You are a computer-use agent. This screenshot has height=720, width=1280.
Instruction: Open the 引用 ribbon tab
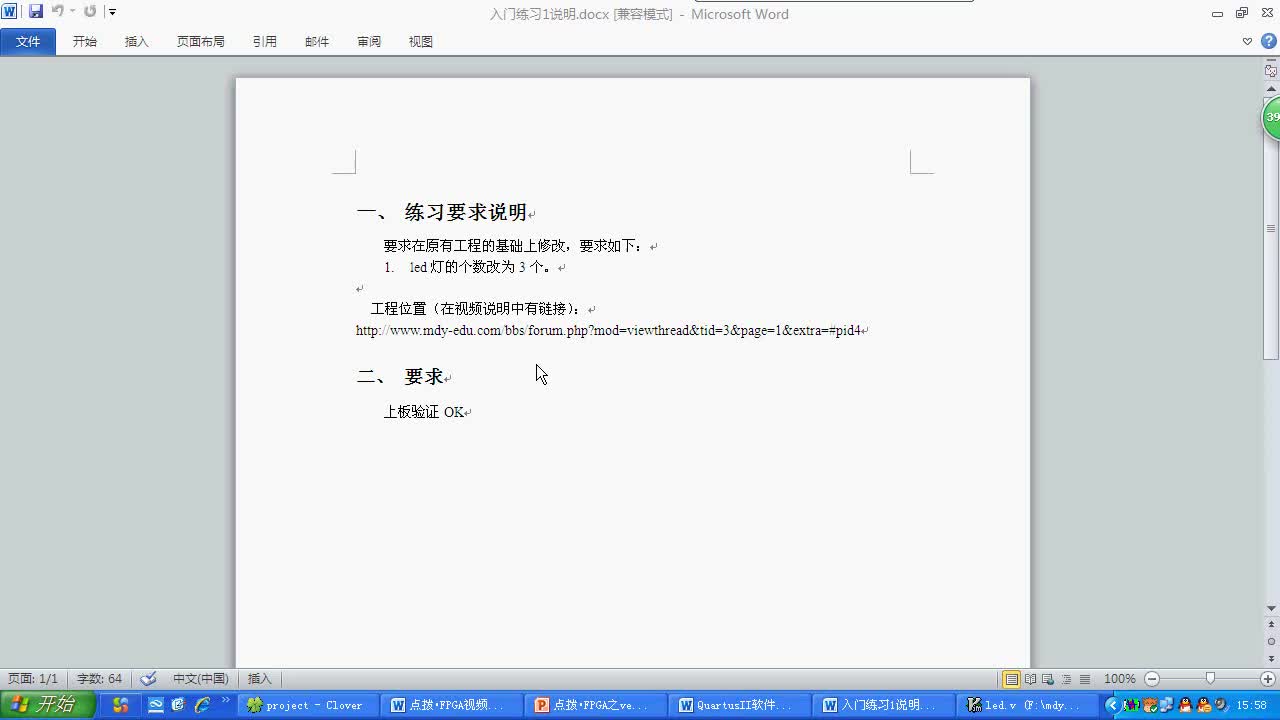point(265,41)
